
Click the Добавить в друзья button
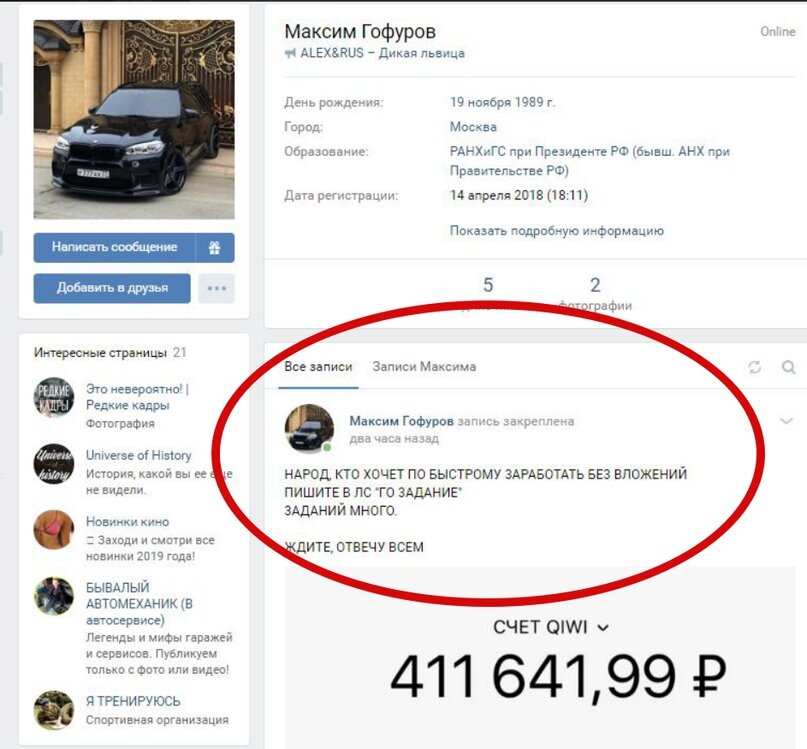pos(112,288)
